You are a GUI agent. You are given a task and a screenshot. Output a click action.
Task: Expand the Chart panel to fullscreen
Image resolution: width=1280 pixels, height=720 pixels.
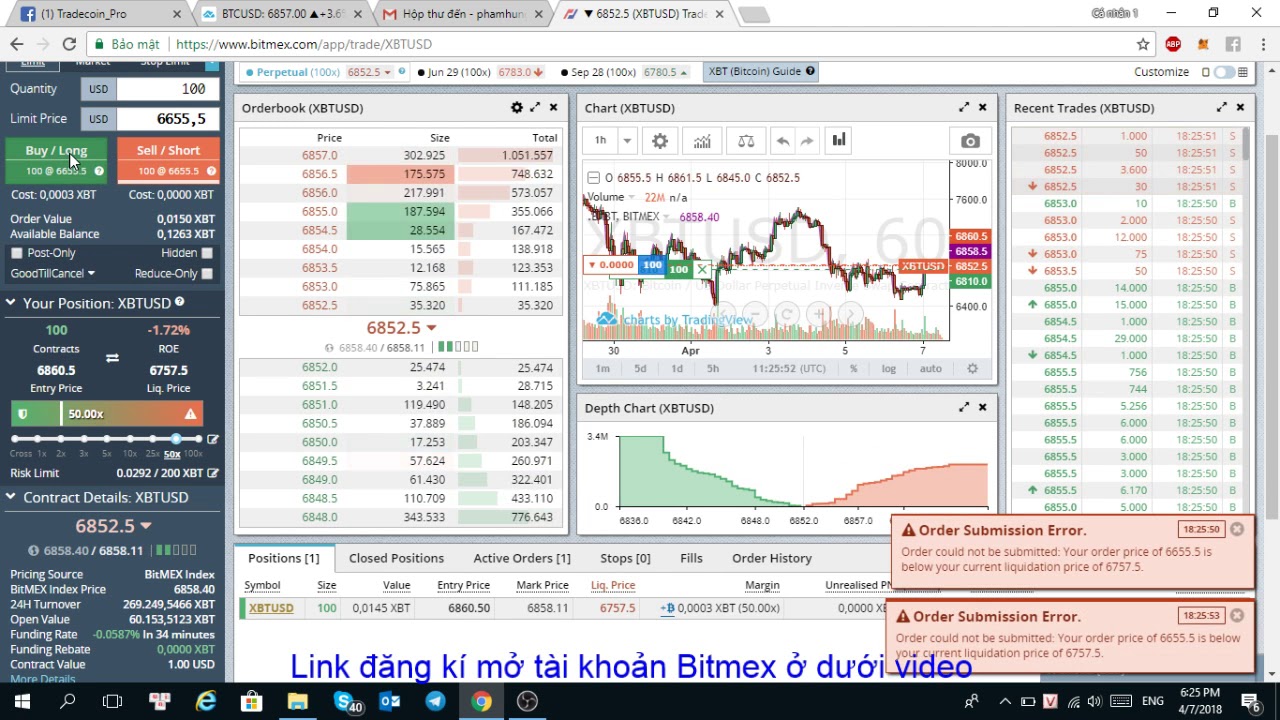[x=964, y=108]
